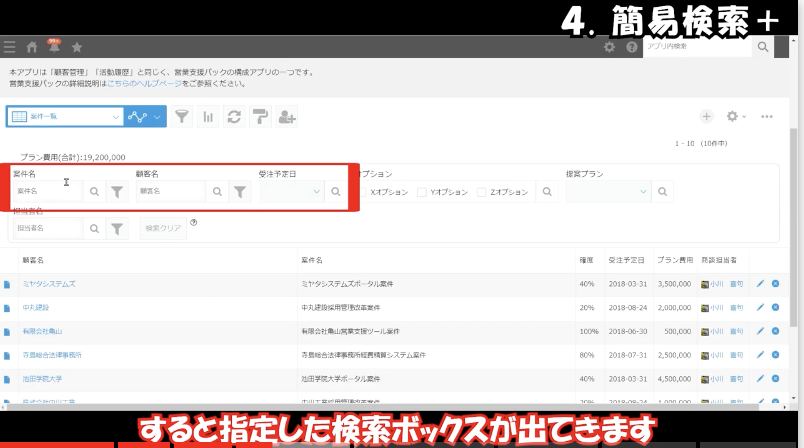Open the 受注予定日 dropdown
The image size is (804, 448).
click(x=291, y=191)
